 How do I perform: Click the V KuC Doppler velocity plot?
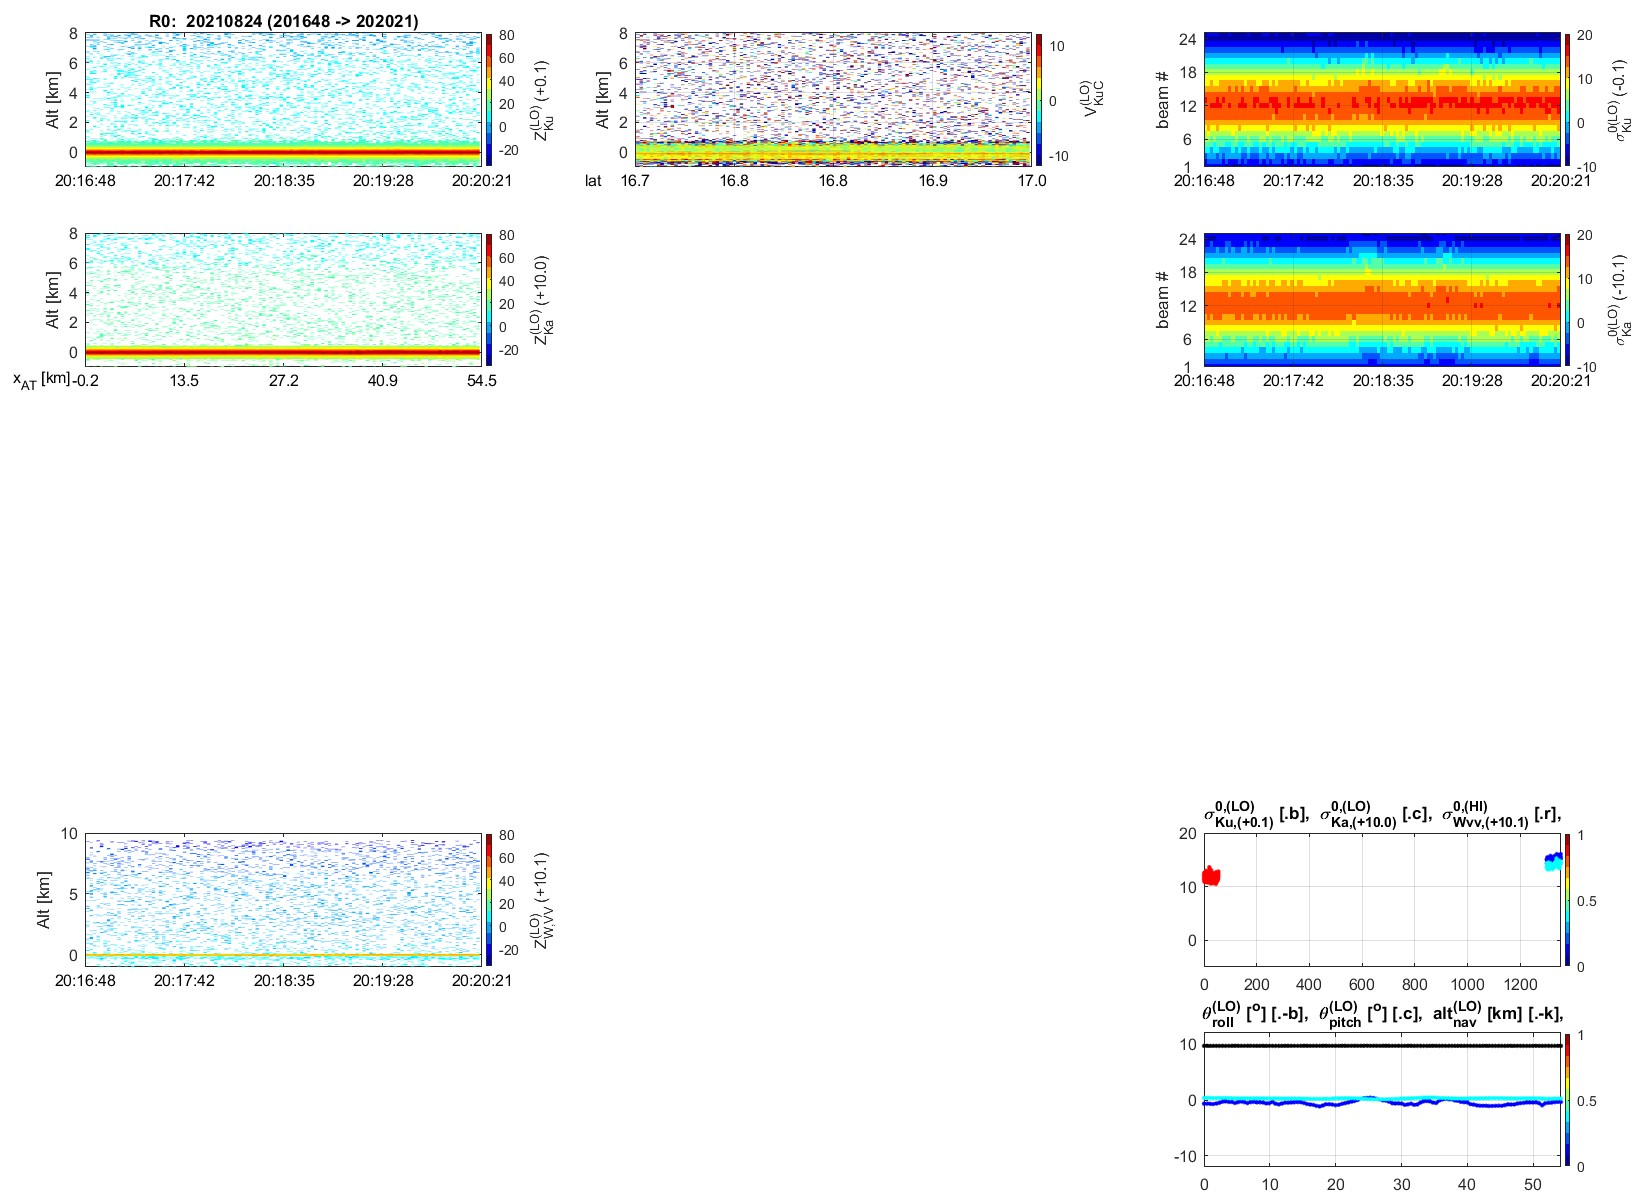[x=832, y=98]
